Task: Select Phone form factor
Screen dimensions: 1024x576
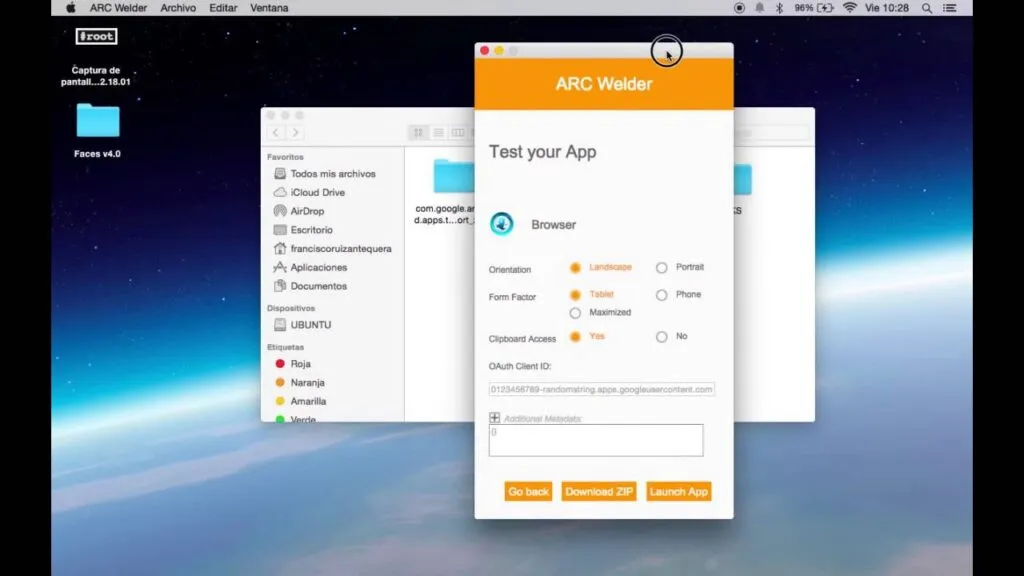Action: tap(662, 295)
